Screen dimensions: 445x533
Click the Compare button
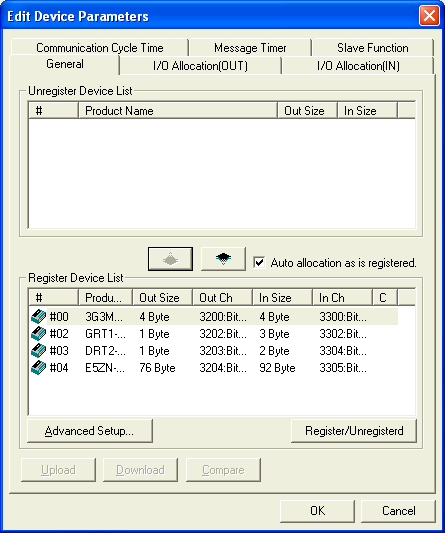(223, 470)
